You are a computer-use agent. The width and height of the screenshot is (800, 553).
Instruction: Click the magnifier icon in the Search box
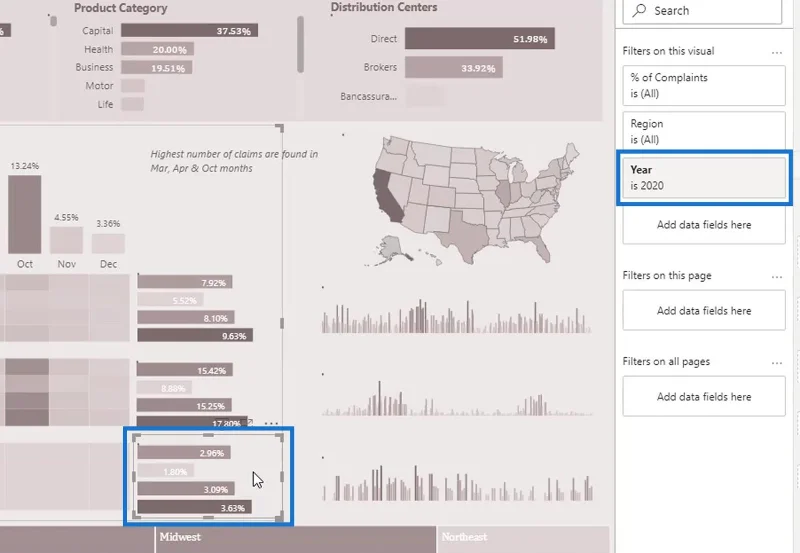point(639,10)
